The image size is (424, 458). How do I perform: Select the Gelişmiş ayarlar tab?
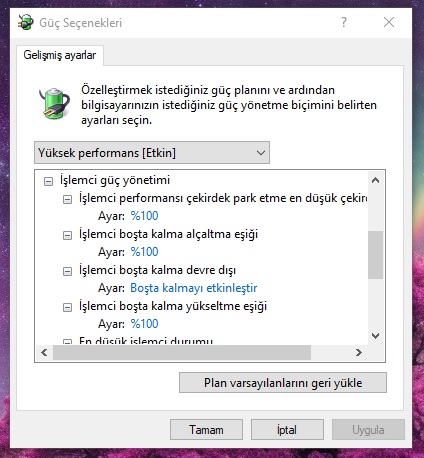tap(60, 55)
